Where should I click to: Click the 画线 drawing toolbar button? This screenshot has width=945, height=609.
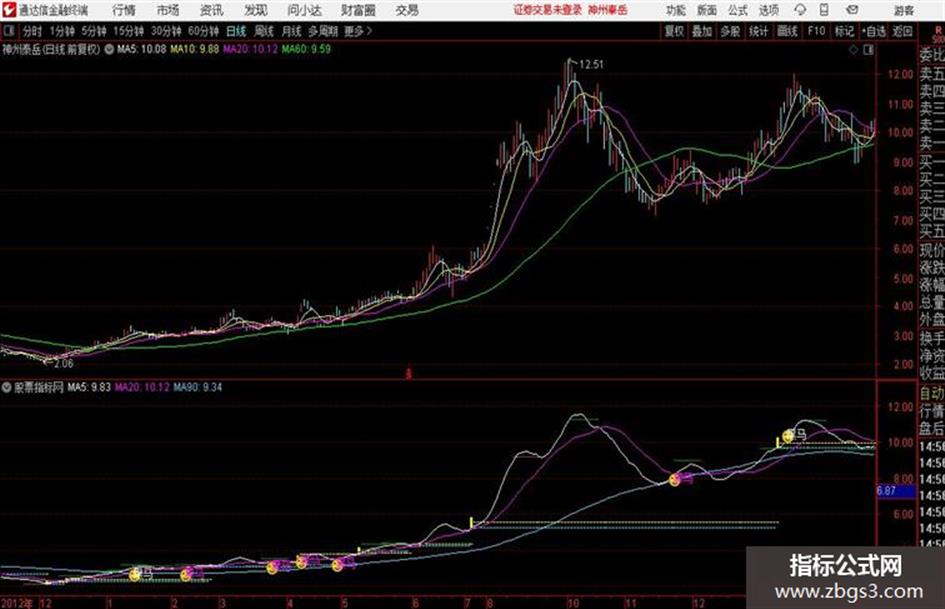coord(788,31)
